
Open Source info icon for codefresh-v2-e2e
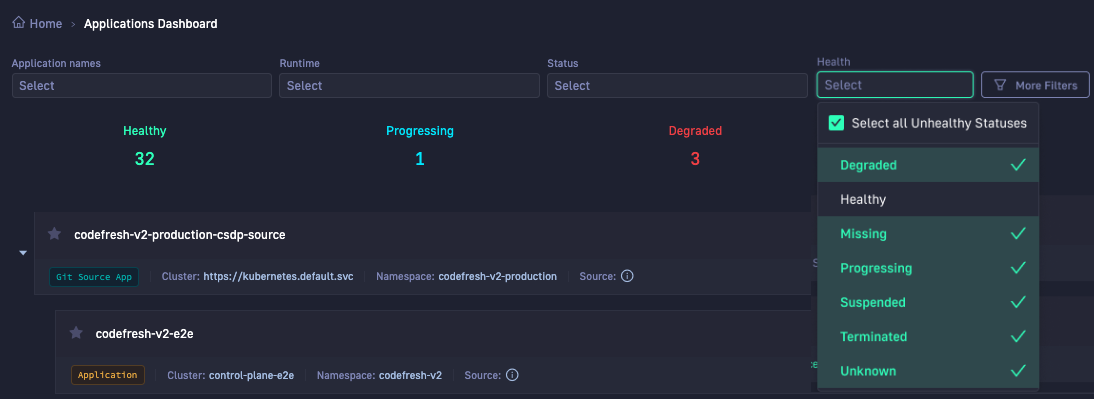(512, 375)
